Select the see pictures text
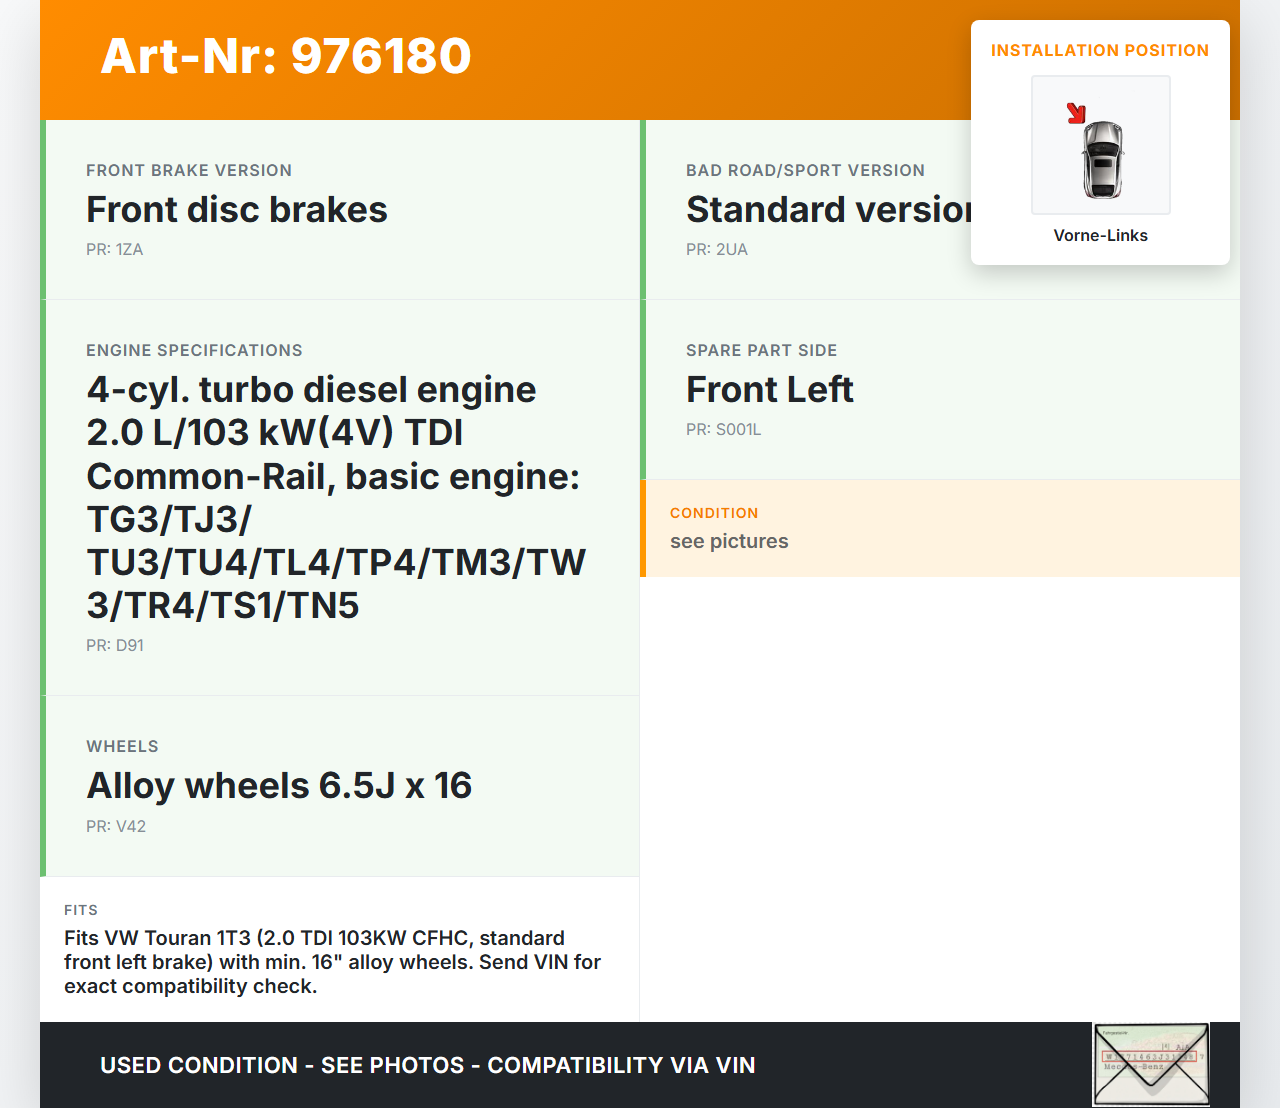Screen dimensions: 1280x1108 729,541
